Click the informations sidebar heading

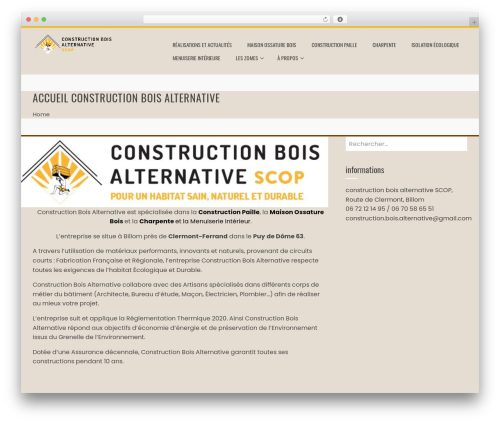tap(365, 170)
